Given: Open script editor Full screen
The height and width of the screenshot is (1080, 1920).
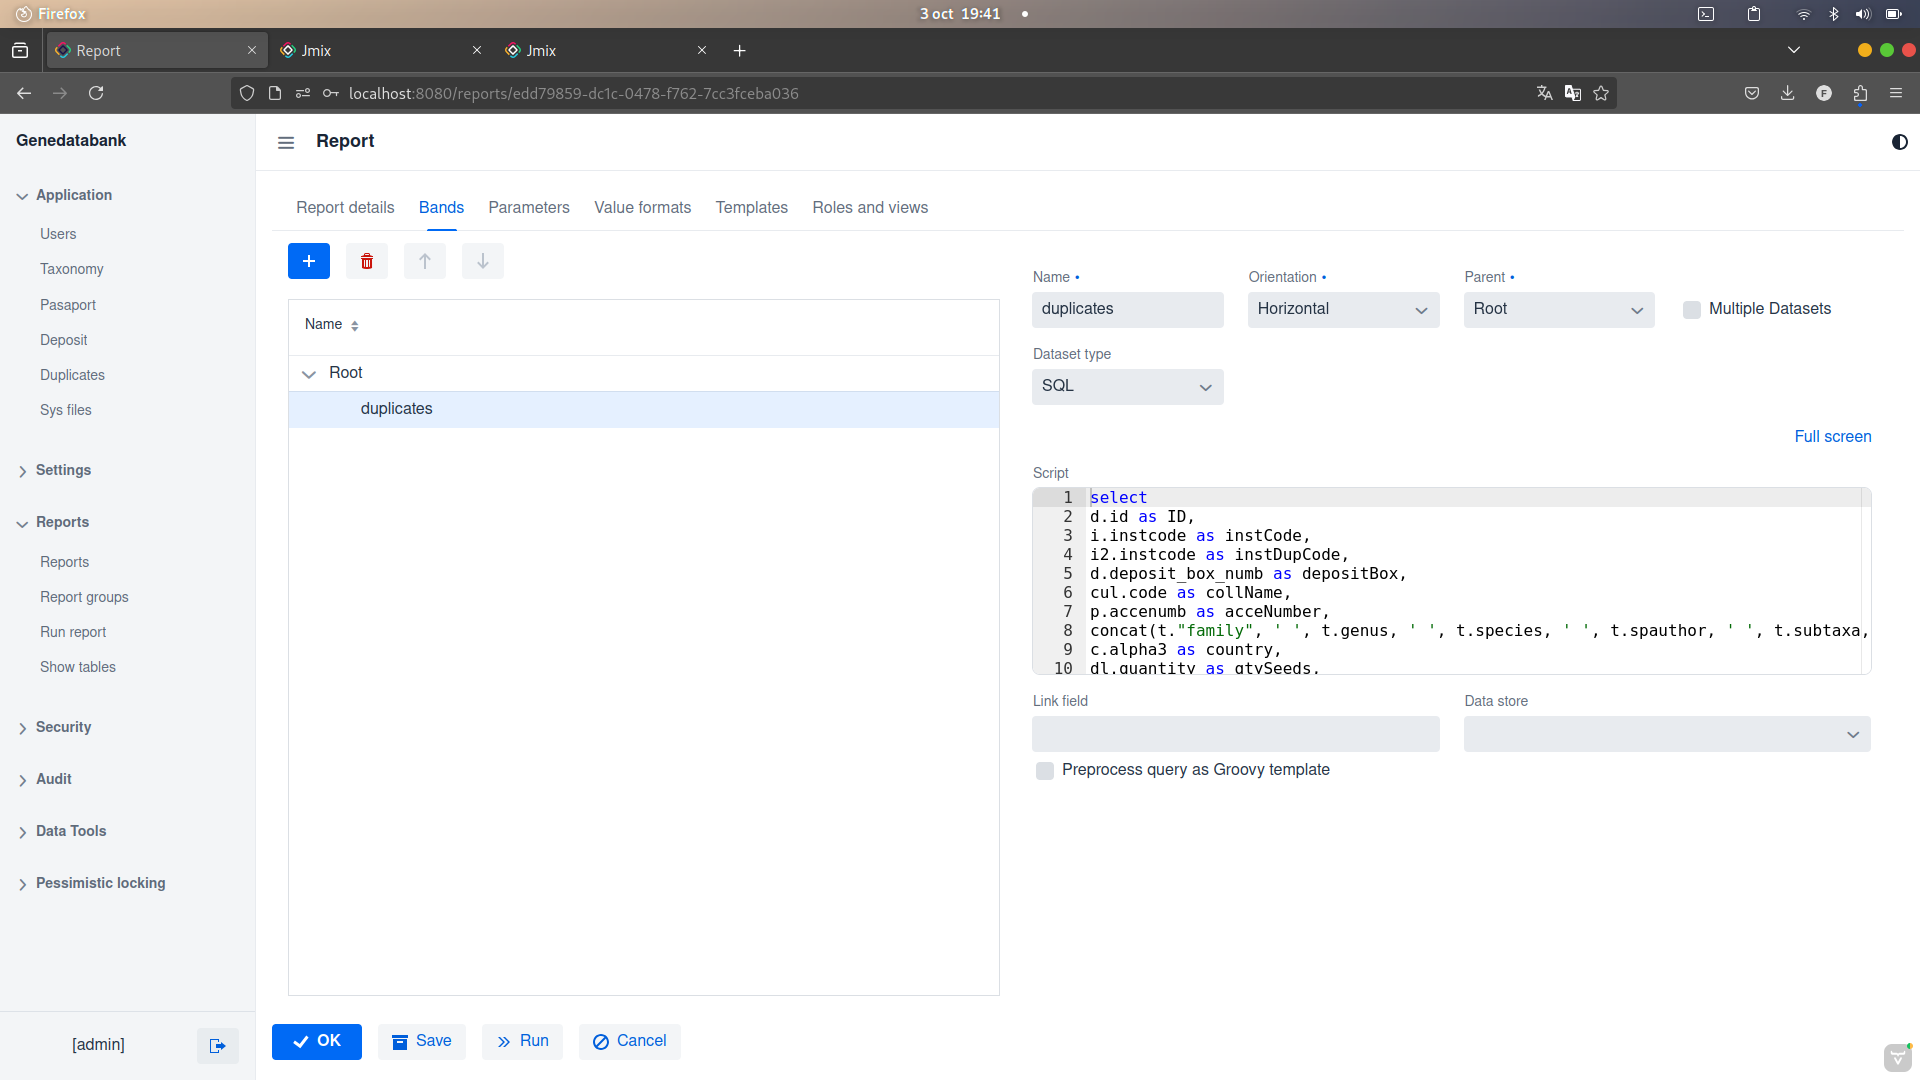Looking at the screenshot, I should pyautogui.click(x=1832, y=436).
